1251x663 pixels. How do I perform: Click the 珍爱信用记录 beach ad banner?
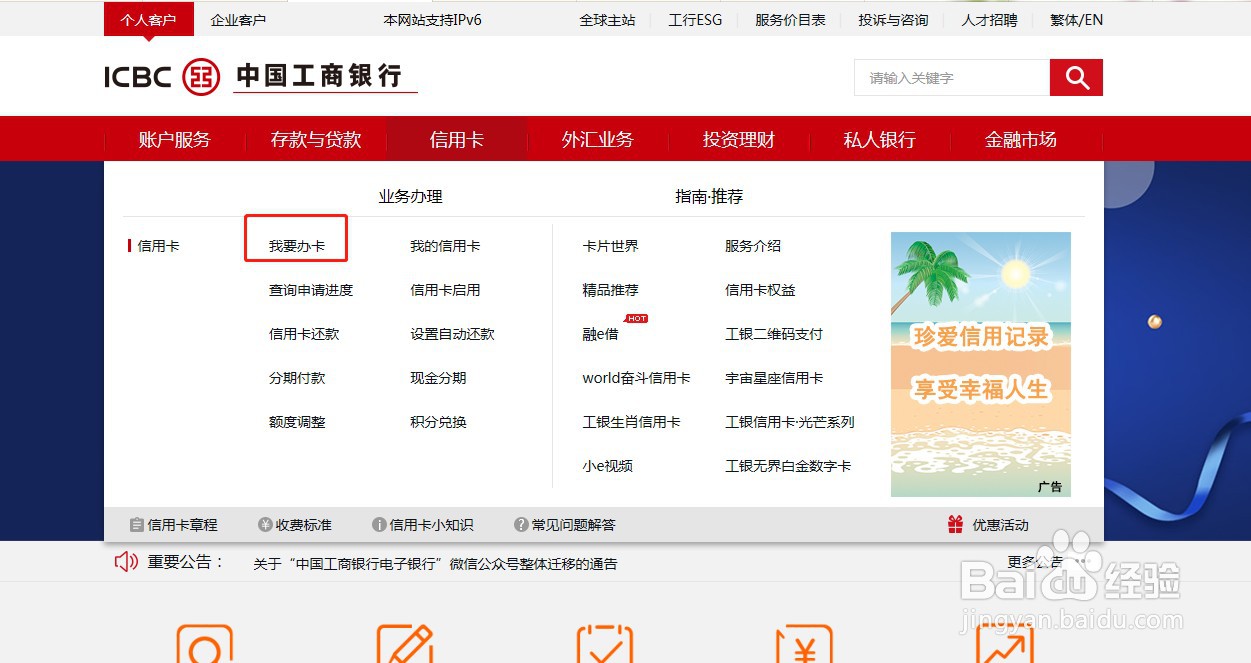[981, 364]
